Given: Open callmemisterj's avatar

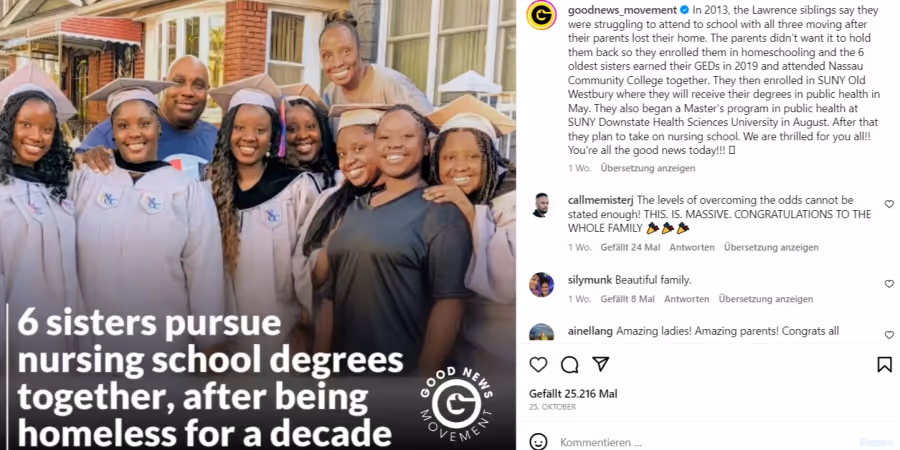Looking at the screenshot, I should [541, 205].
